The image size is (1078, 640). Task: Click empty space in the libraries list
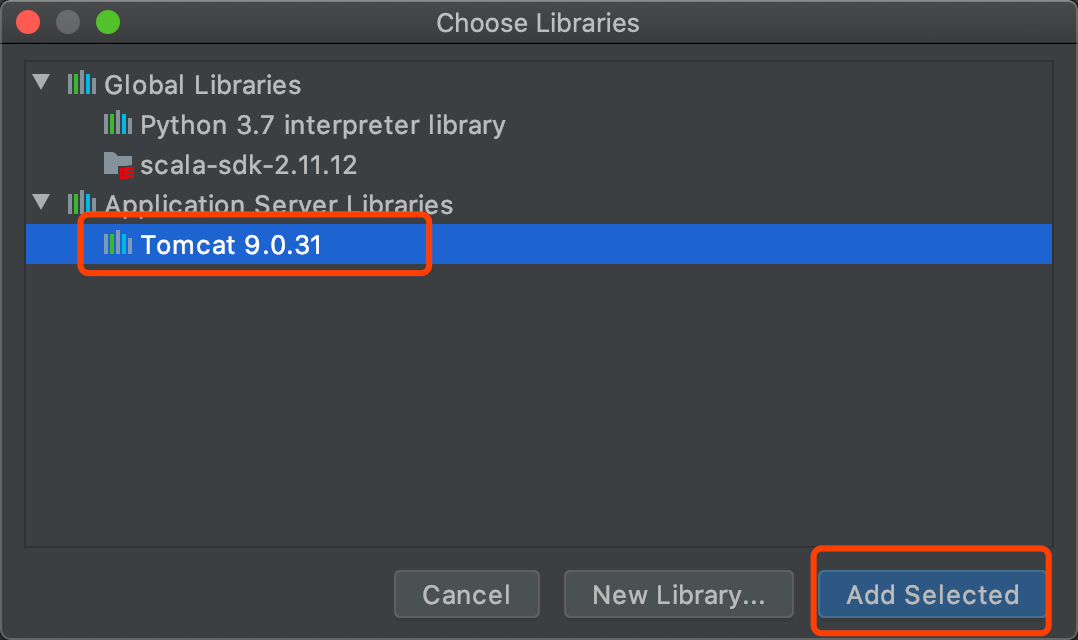coord(538,400)
